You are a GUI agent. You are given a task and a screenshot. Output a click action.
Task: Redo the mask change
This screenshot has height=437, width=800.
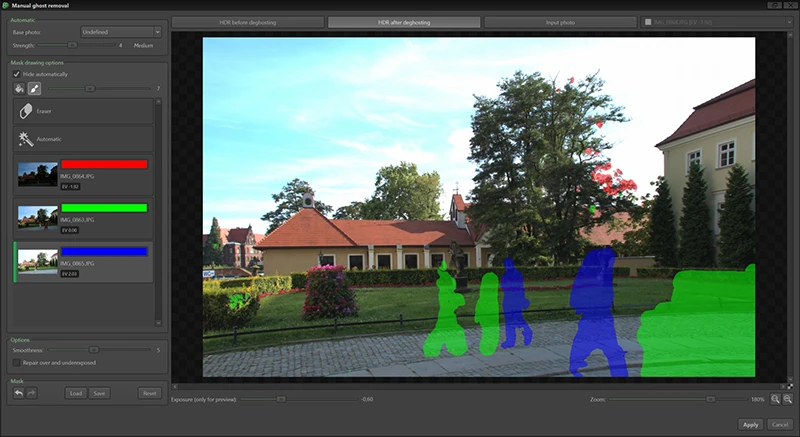pyautogui.click(x=32, y=393)
